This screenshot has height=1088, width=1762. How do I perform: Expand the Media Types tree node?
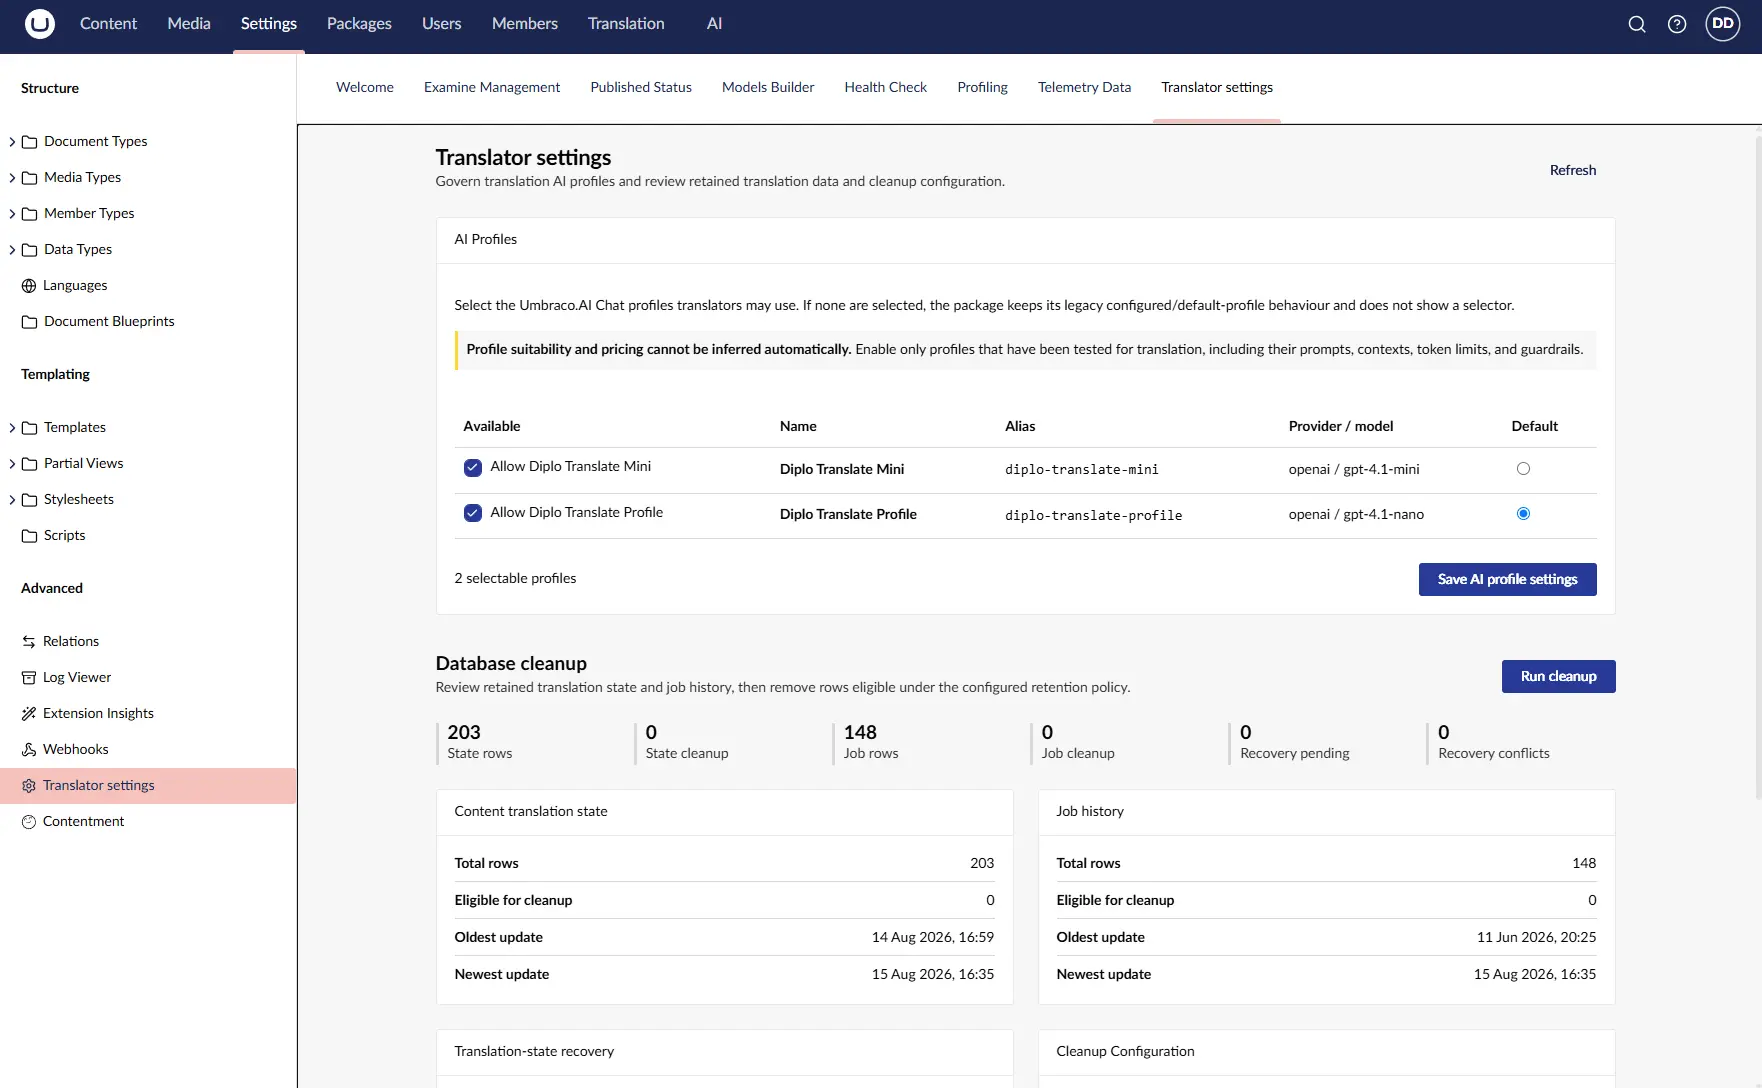tap(12, 178)
